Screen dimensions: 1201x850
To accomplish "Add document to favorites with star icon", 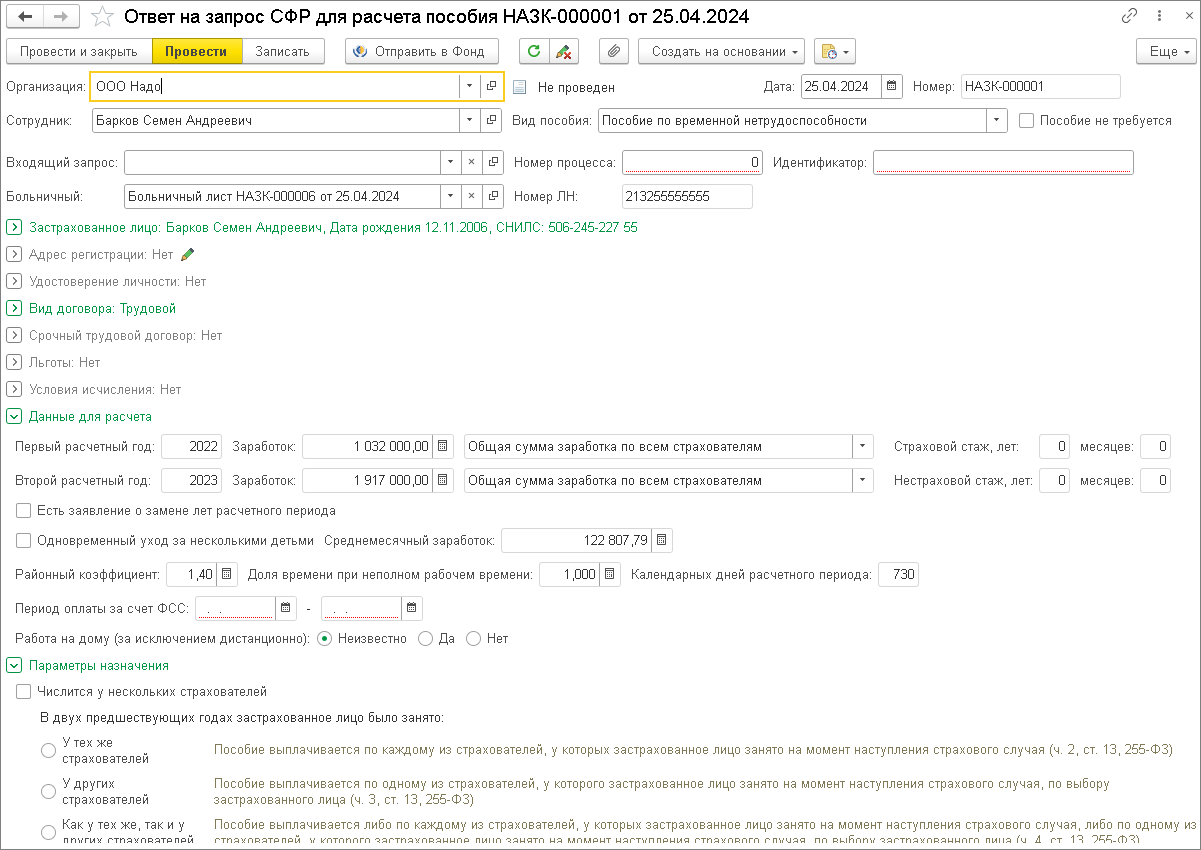I will [x=101, y=17].
